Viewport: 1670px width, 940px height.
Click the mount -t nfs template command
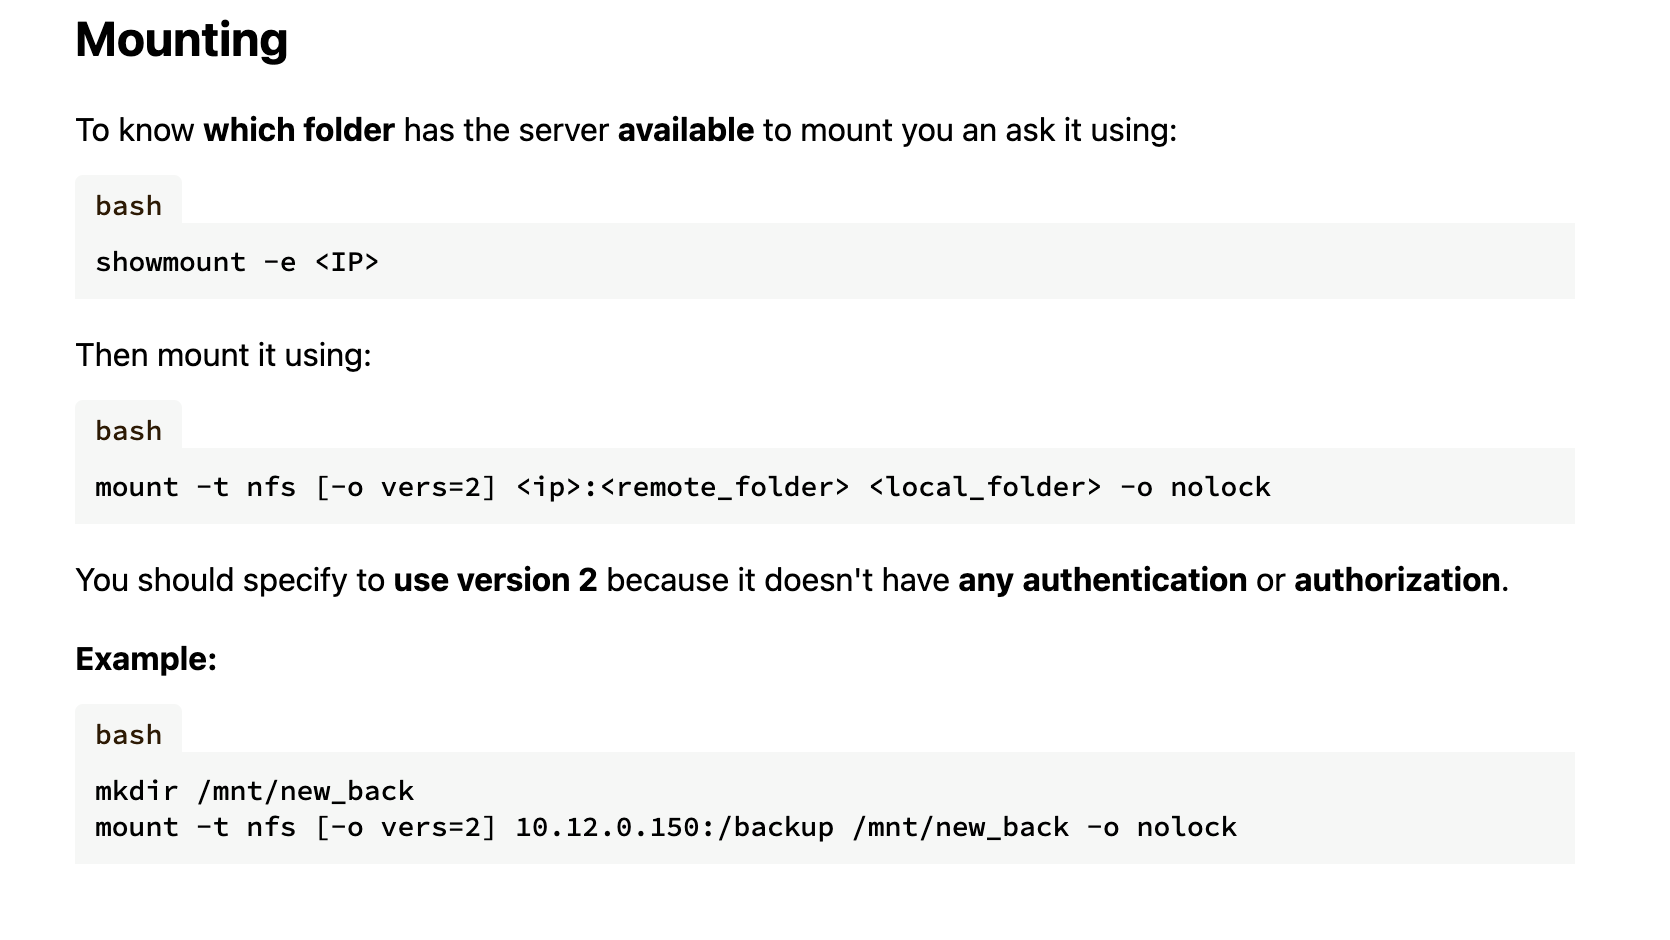[x=683, y=487]
